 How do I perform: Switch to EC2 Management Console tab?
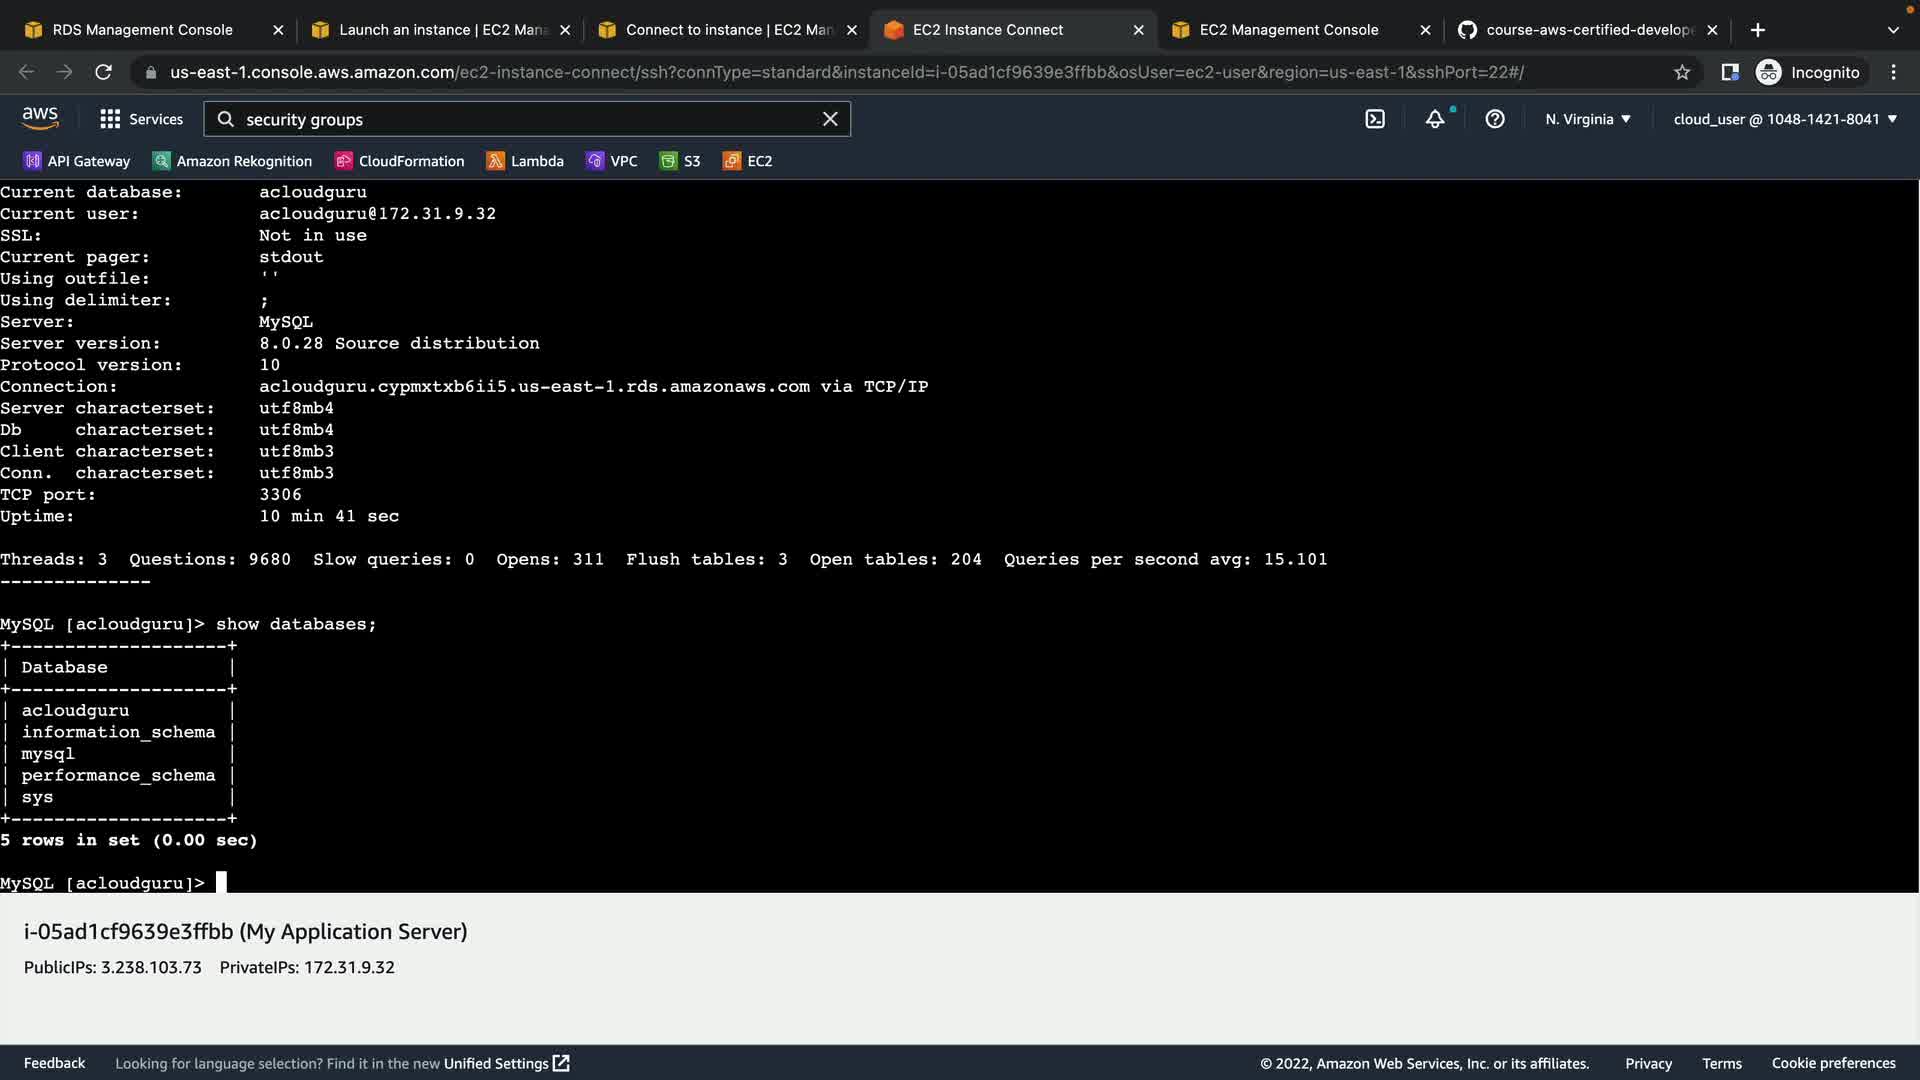(x=1288, y=30)
